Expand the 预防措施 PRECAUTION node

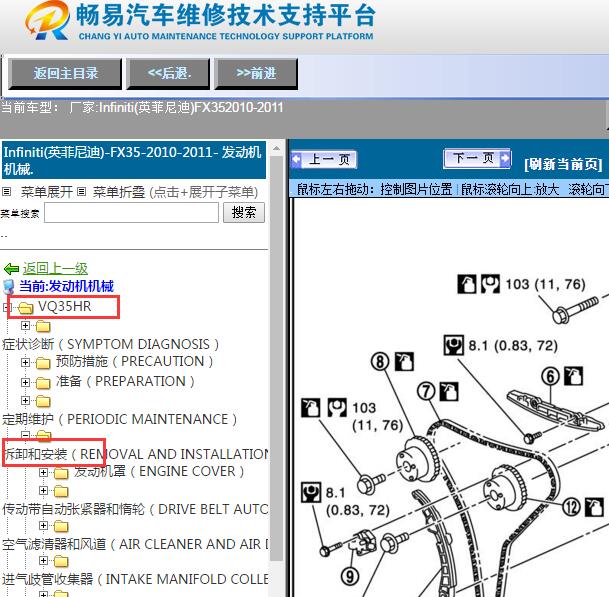25,362
